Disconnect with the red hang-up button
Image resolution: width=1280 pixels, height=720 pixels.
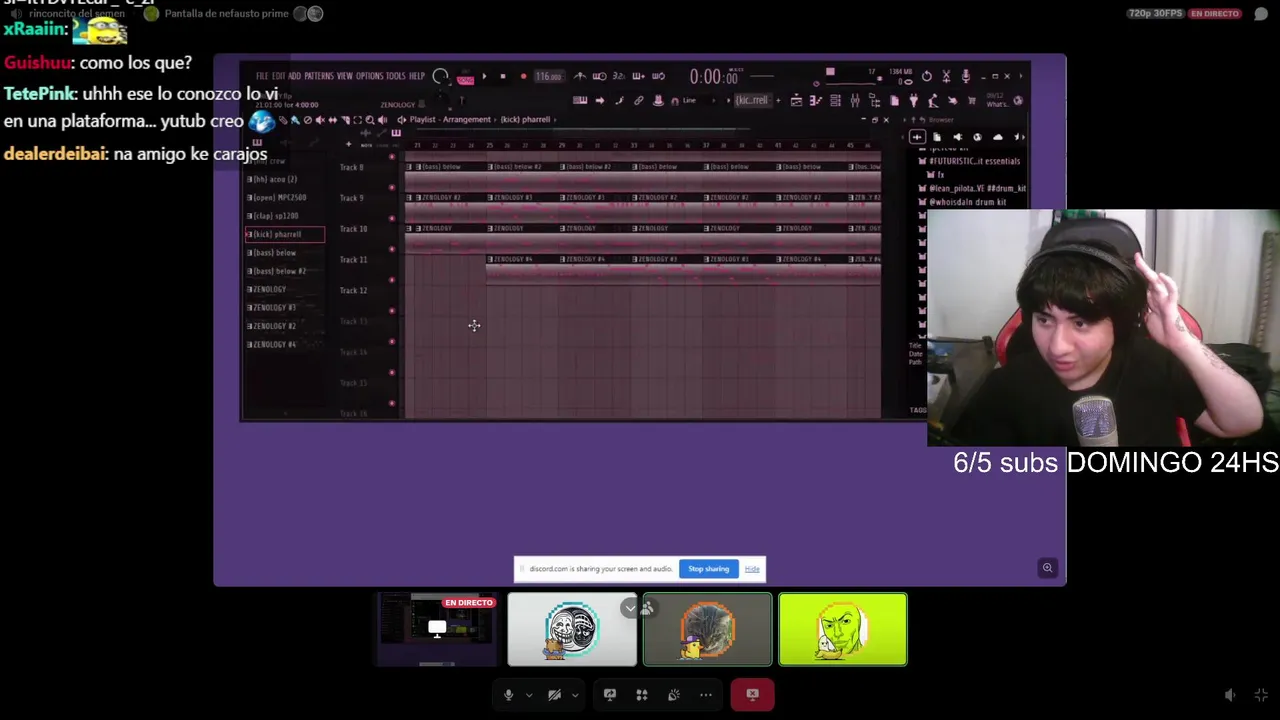point(752,695)
